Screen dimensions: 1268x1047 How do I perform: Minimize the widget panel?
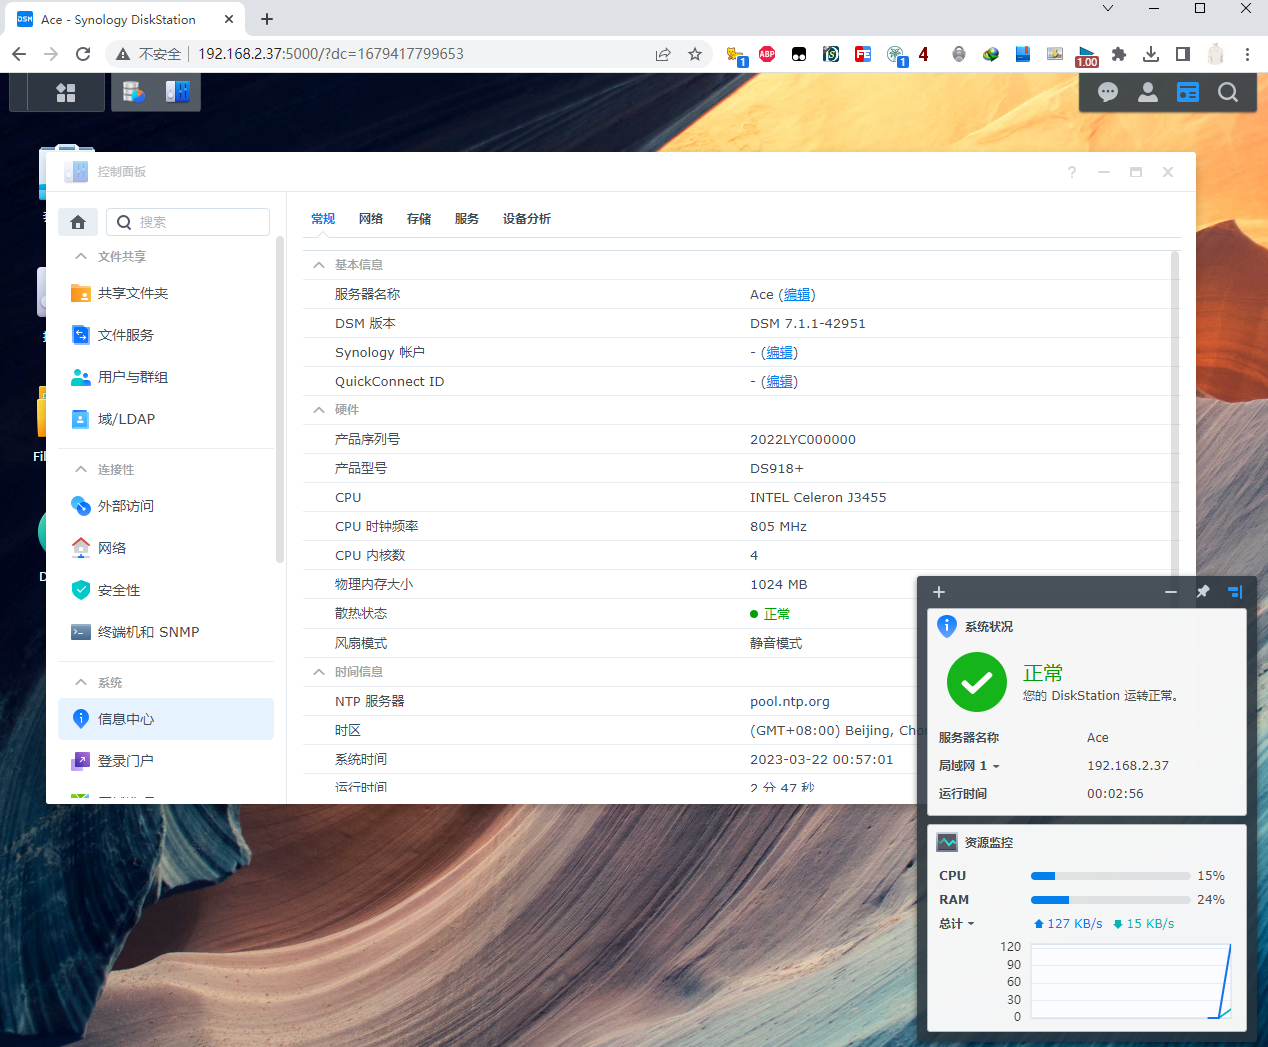point(1171,592)
